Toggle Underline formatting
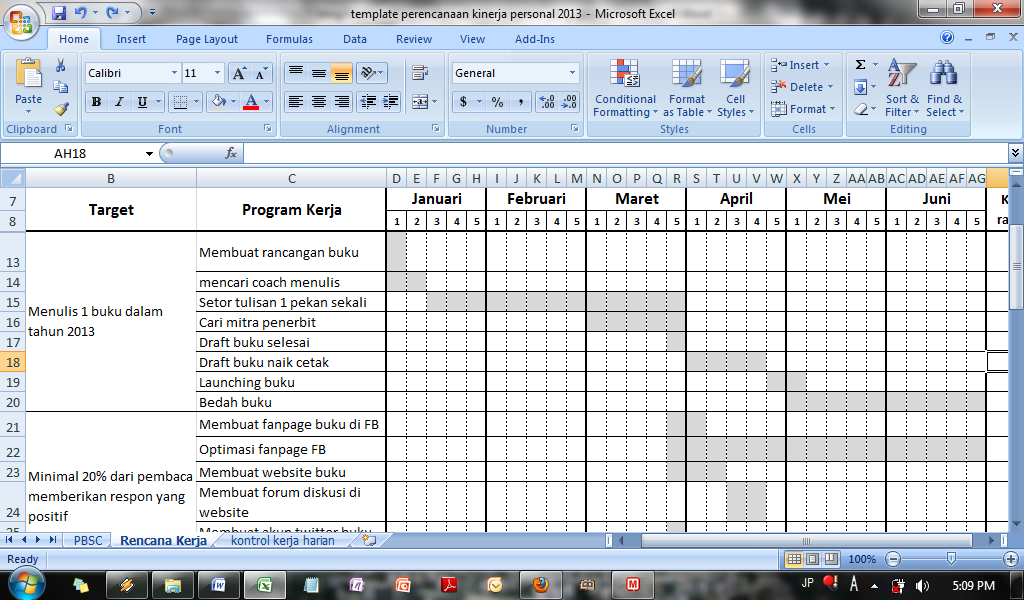 click(x=142, y=102)
